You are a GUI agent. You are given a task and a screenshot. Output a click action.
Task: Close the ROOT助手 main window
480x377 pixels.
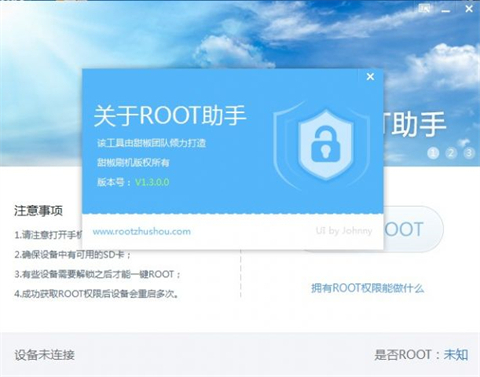click(469, 9)
